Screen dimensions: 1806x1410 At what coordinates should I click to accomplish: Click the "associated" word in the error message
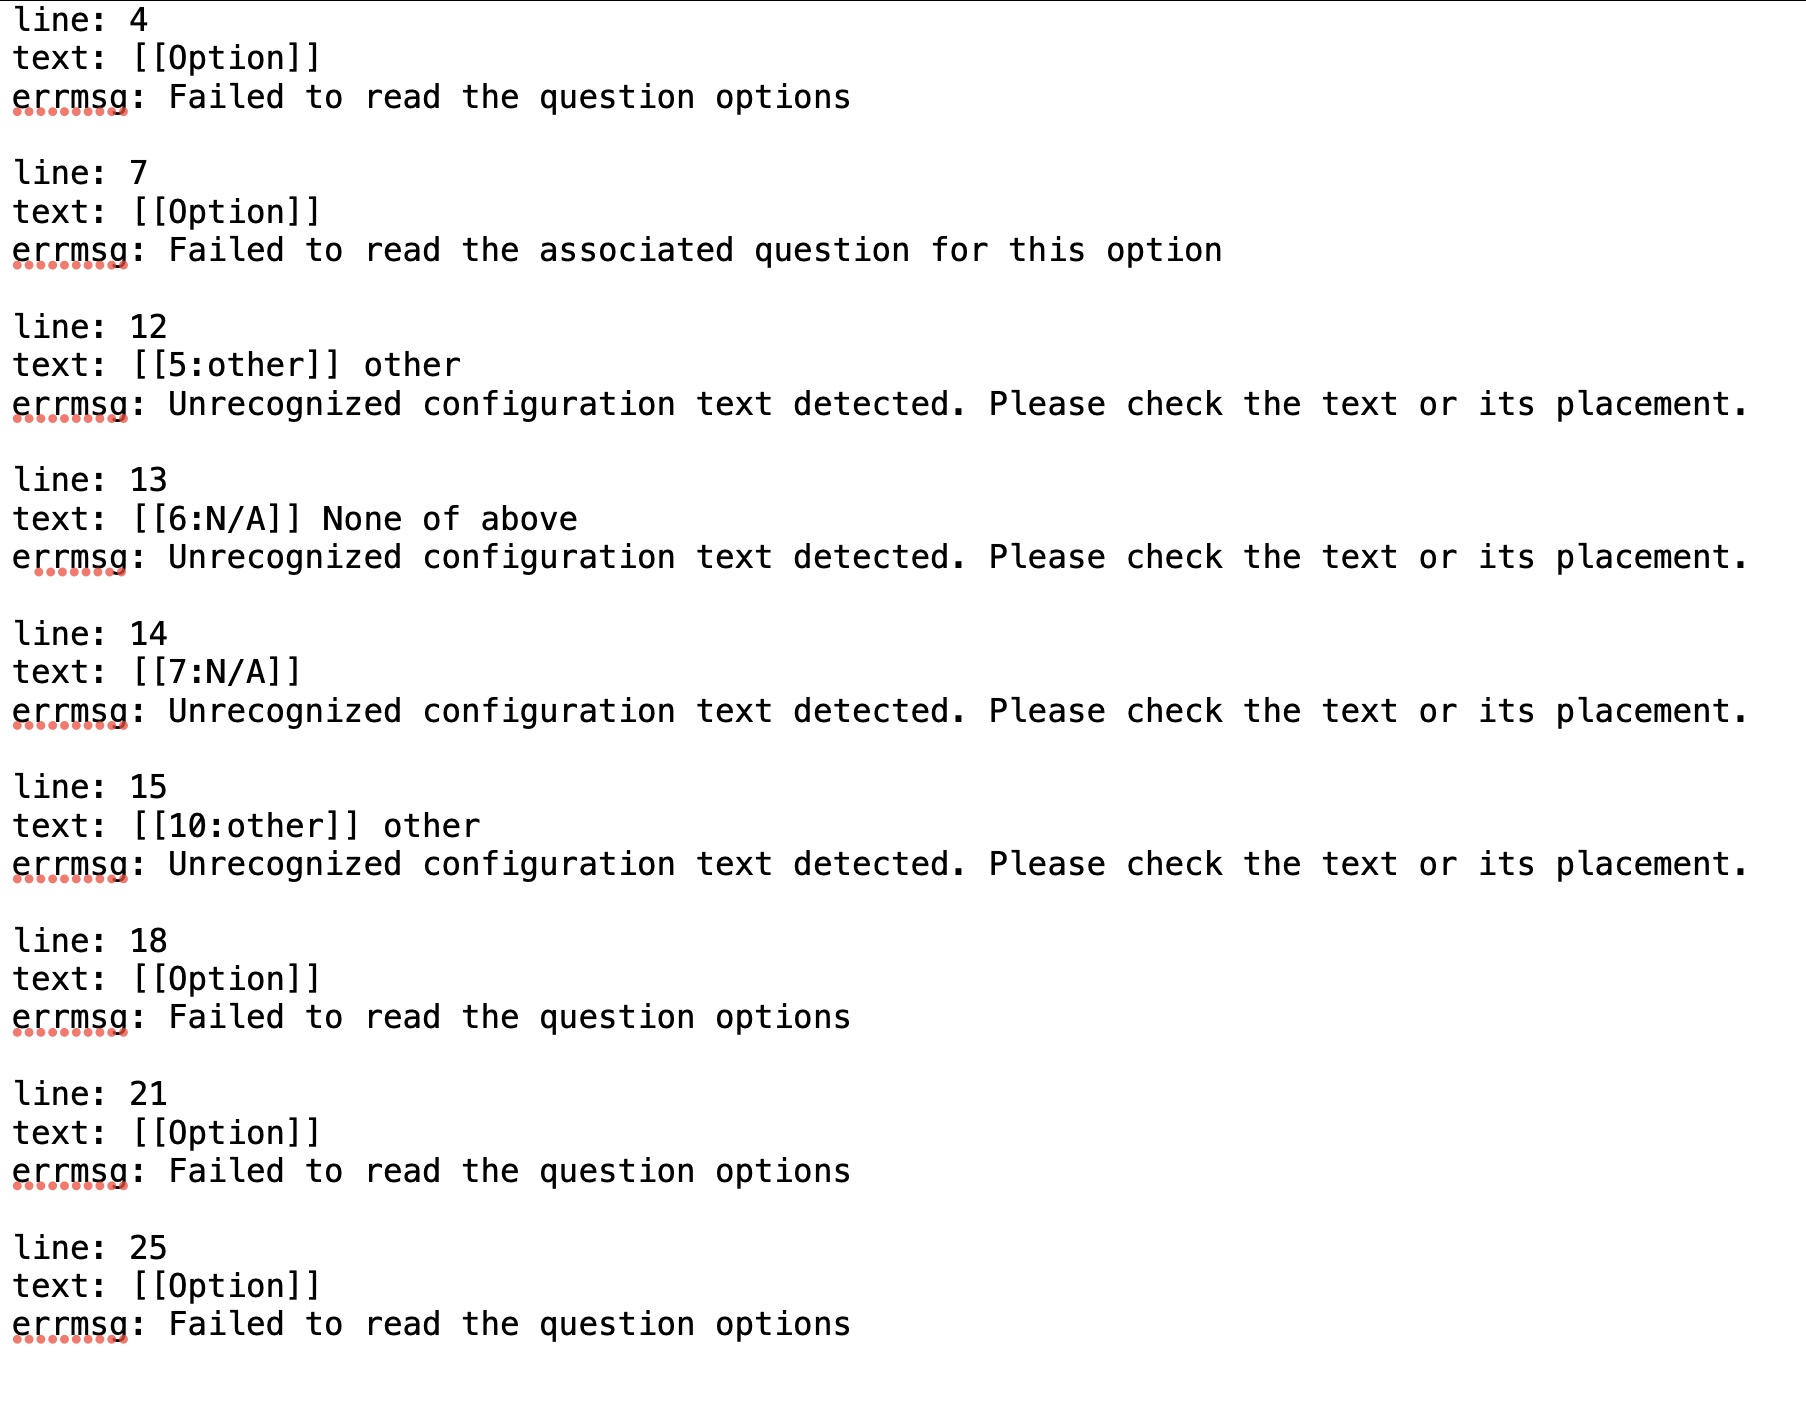tap(635, 250)
